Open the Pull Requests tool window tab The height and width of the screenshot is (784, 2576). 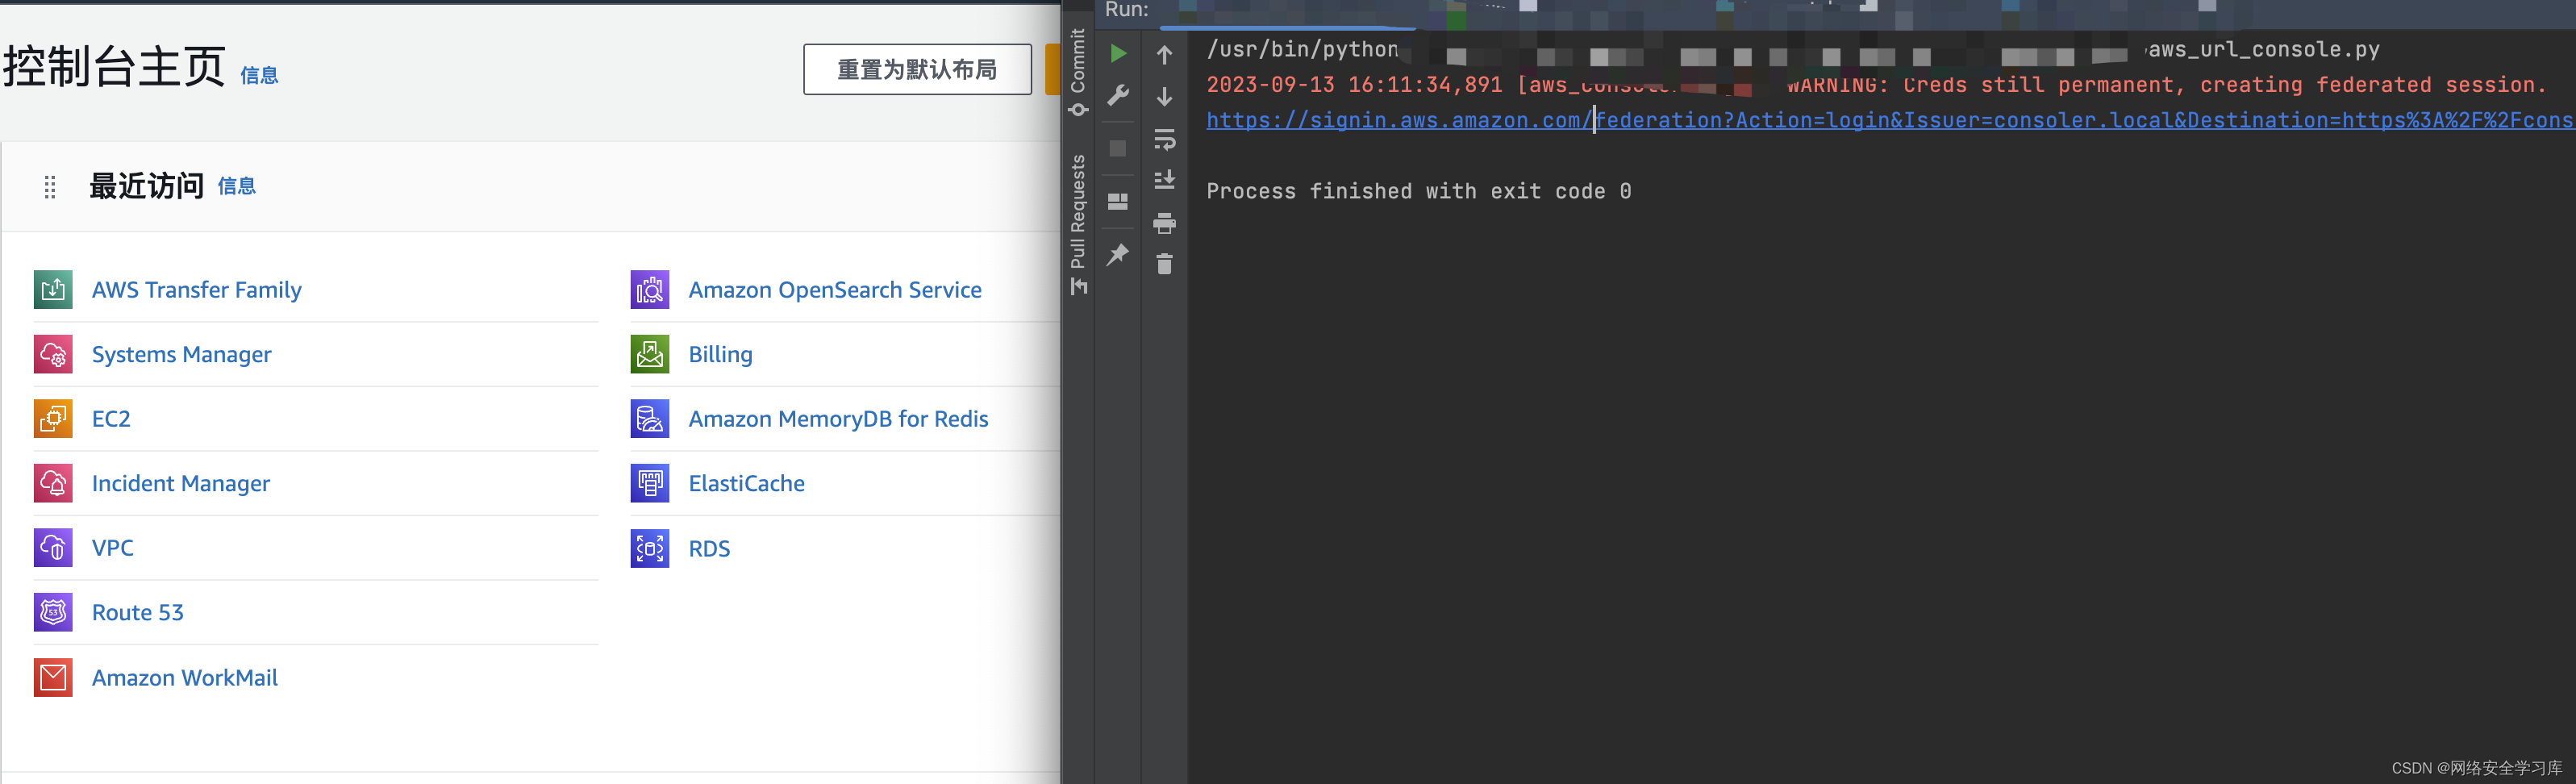point(1078,225)
